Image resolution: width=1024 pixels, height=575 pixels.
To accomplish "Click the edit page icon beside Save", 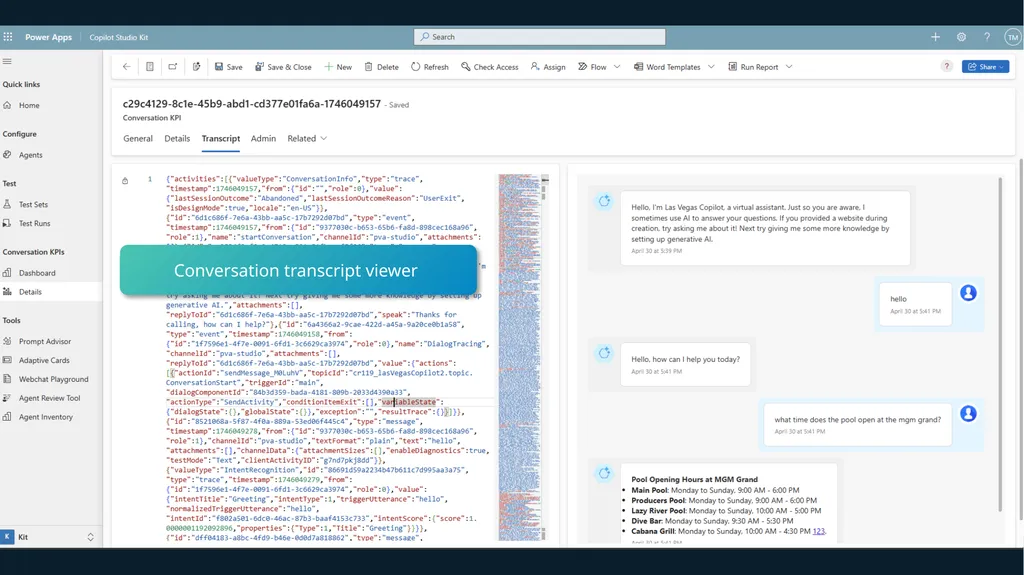I will (x=196, y=67).
